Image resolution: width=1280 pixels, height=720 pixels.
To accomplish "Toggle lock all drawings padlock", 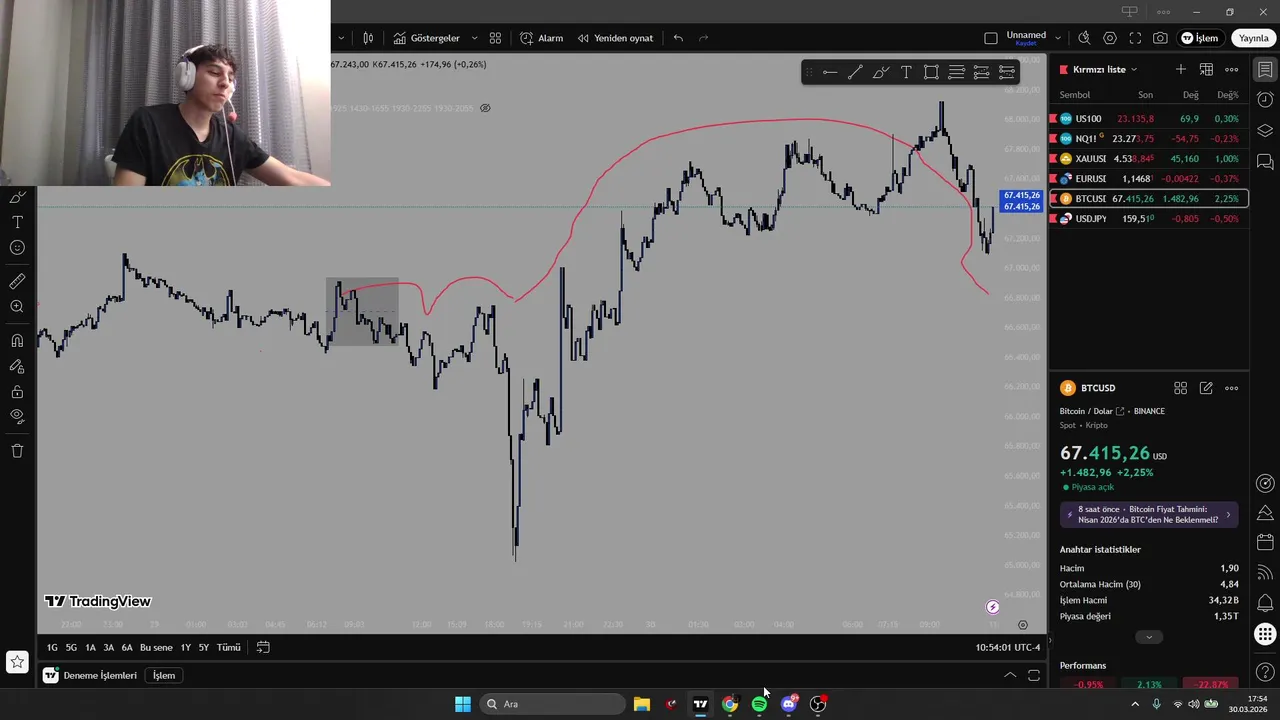I will [17, 391].
